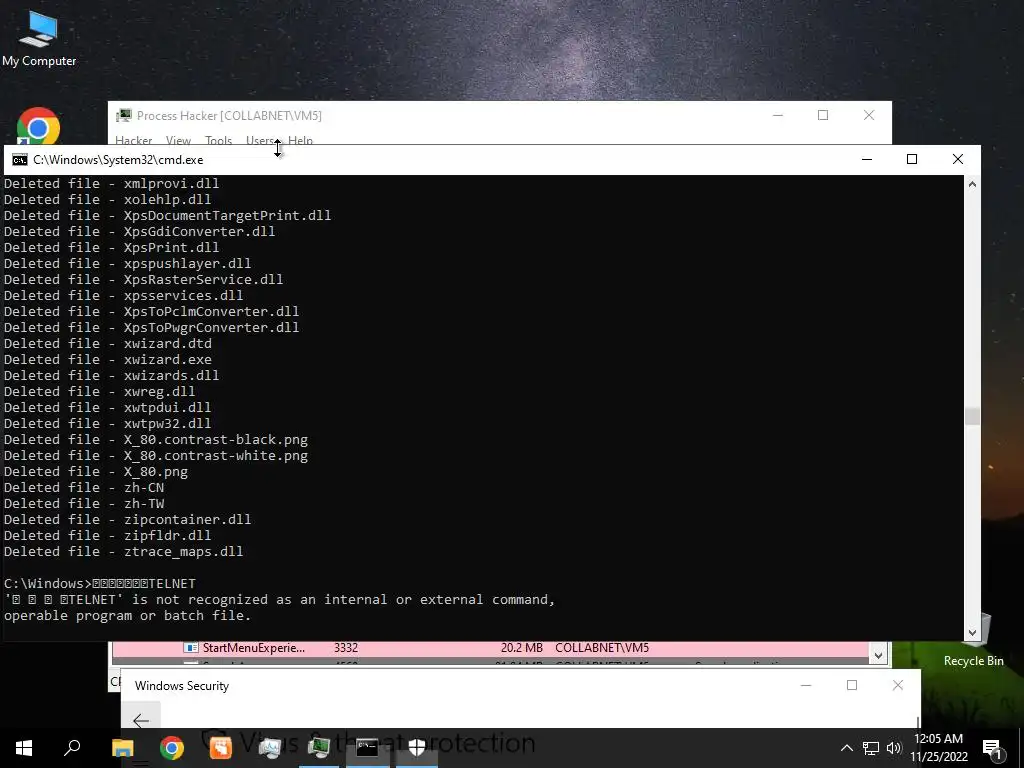Click 'Deleted file - ztrace_maps.dll' line
1024x768 pixels.
[x=123, y=551]
